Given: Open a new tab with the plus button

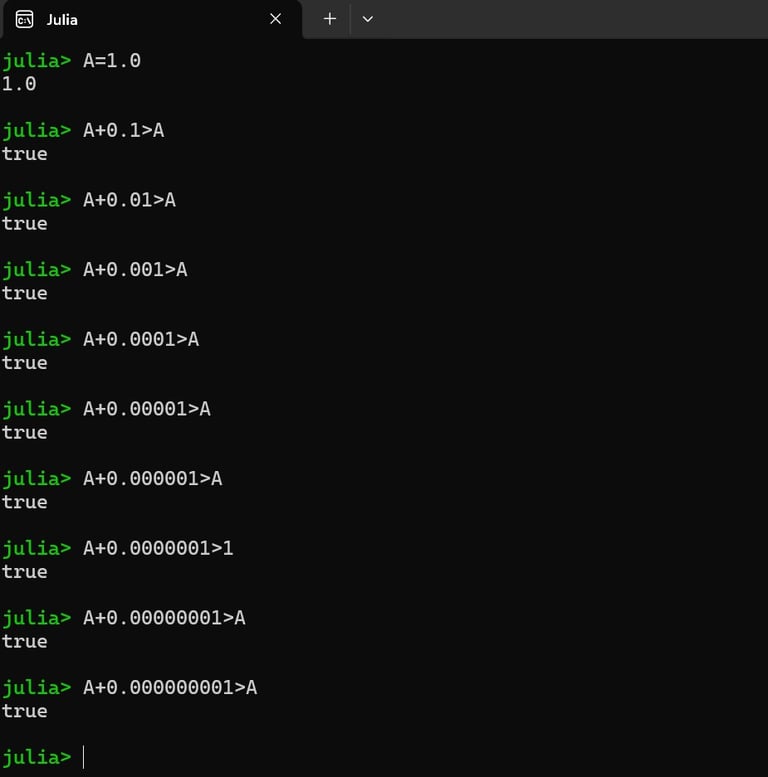Looking at the screenshot, I should click(x=329, y=19).
